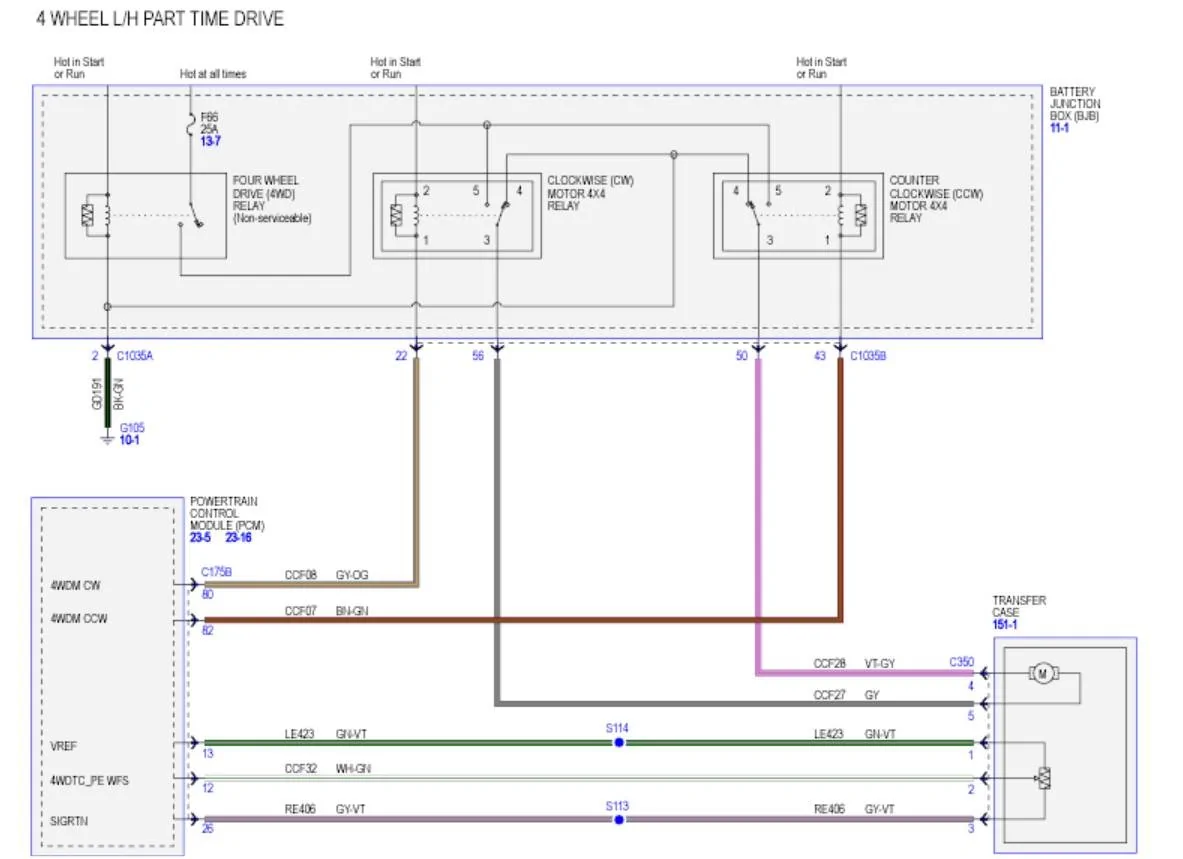
Task: Open the 10-1 ground reference link
Action: (x=129, y=440)
